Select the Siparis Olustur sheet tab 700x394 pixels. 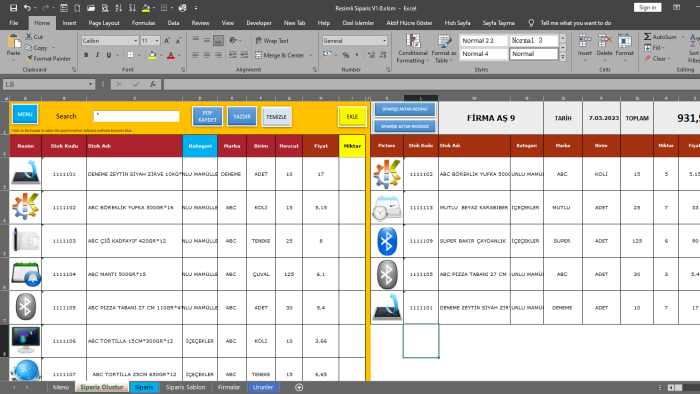click(x=102, y=387)
